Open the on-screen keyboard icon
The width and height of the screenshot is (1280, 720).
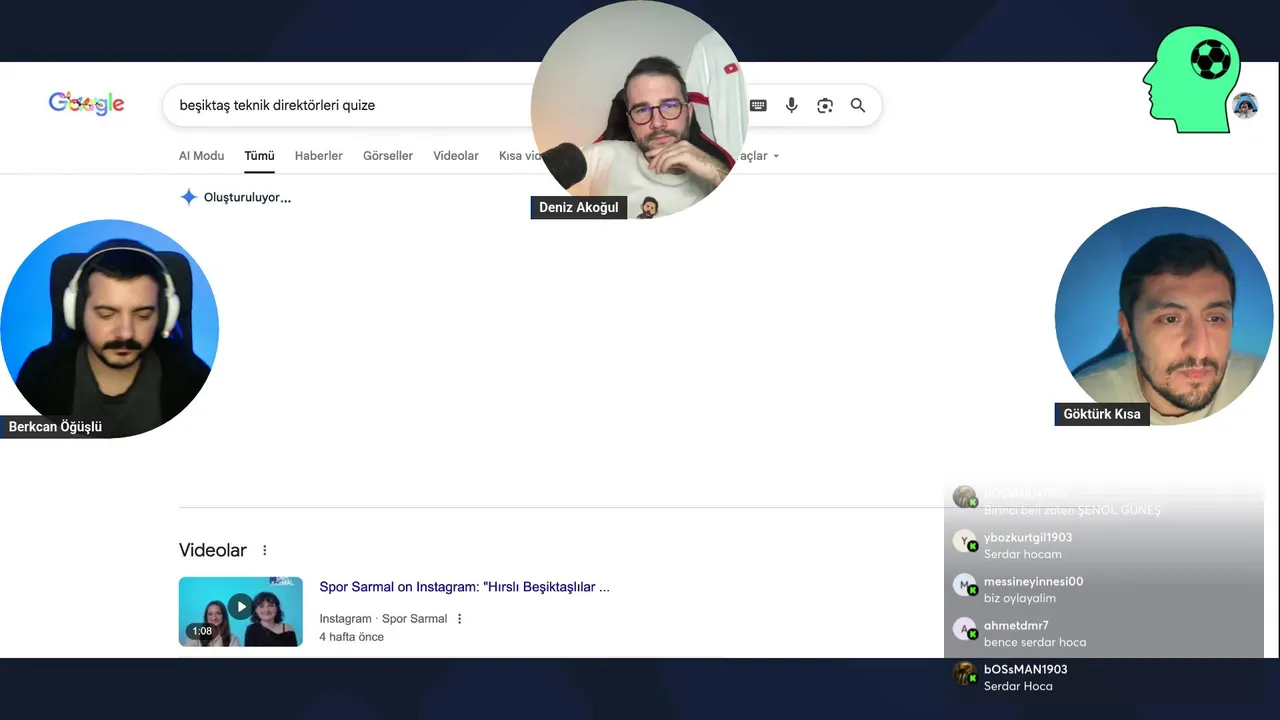tap(758, 105)
